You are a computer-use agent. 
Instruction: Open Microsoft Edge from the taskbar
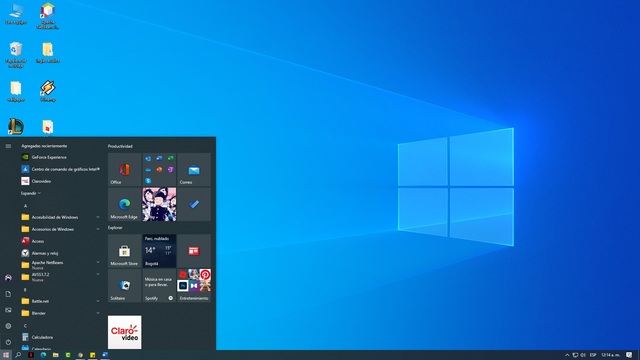coord(43,355)
